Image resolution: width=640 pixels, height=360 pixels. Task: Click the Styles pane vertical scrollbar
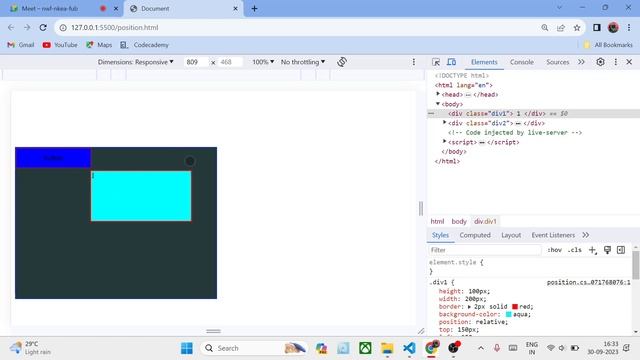[x=636, y=264]
